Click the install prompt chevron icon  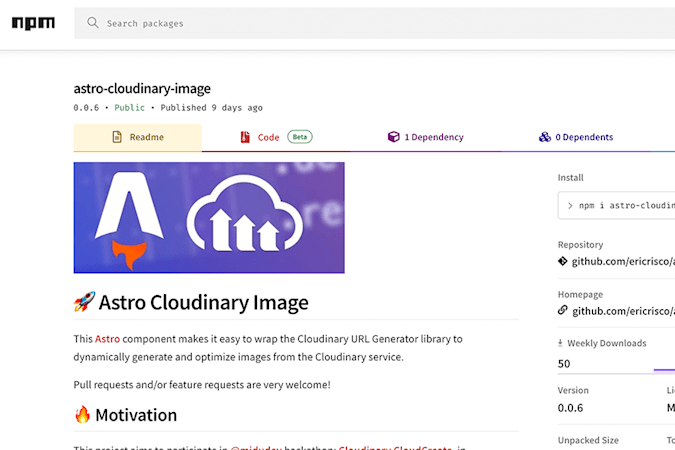[x=570, y=206]
